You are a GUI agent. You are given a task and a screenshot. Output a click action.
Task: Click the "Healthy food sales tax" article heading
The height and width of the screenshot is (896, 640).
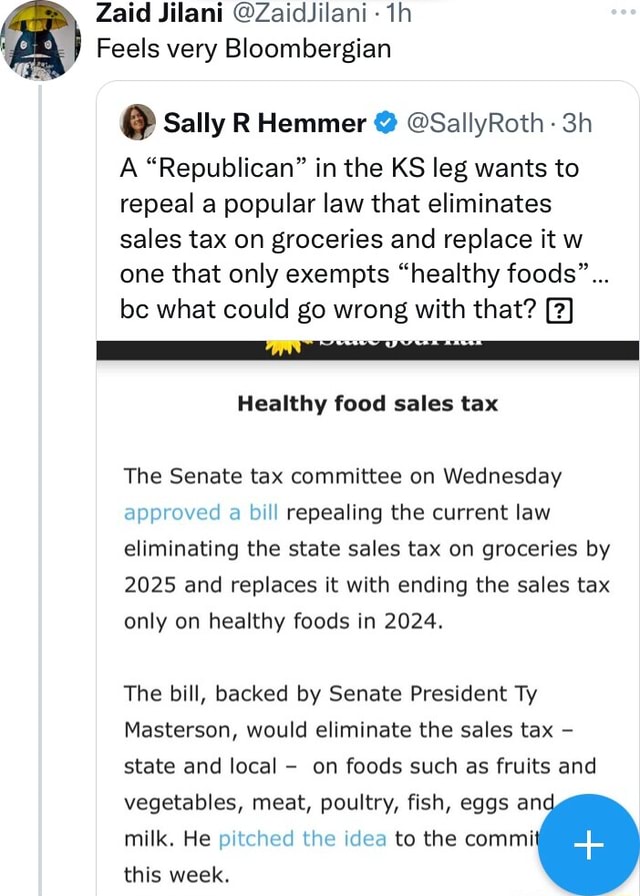pos(367,404)
